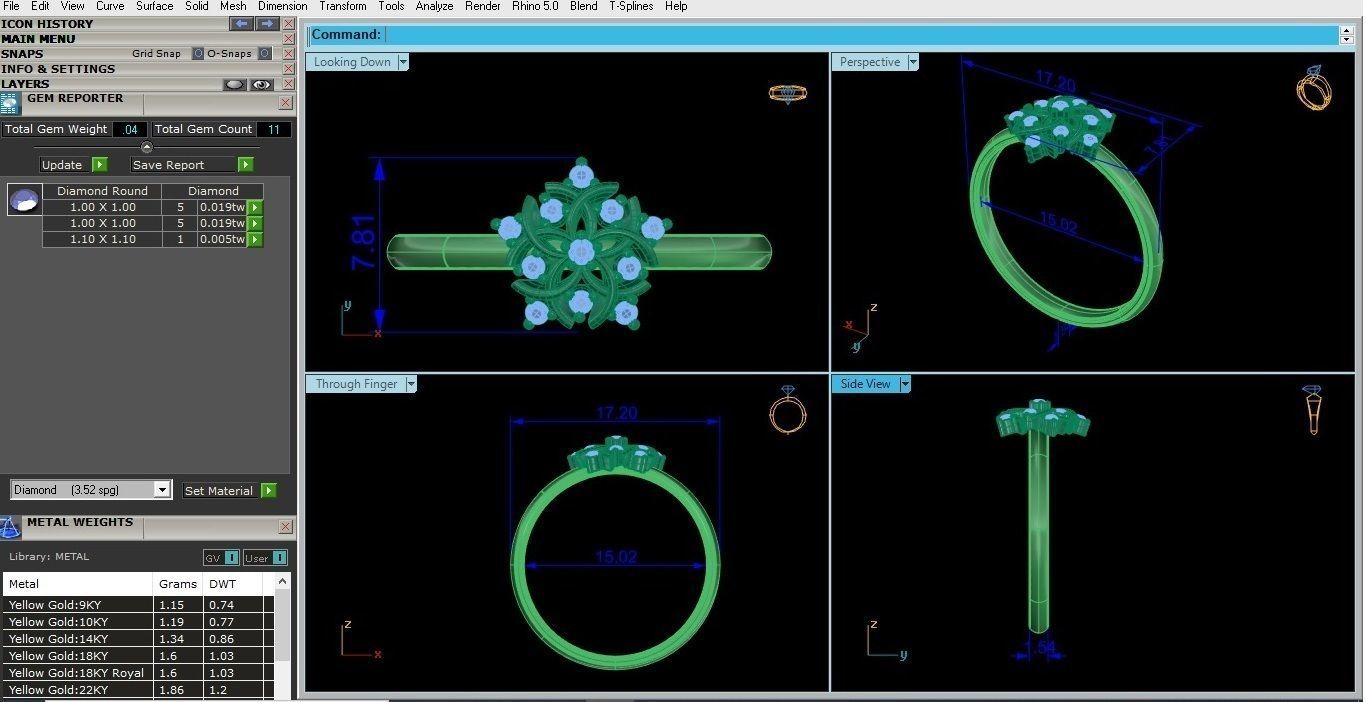Open the Dimension menu
This screenshot has width=1366, height=702.
click(283, 6)
